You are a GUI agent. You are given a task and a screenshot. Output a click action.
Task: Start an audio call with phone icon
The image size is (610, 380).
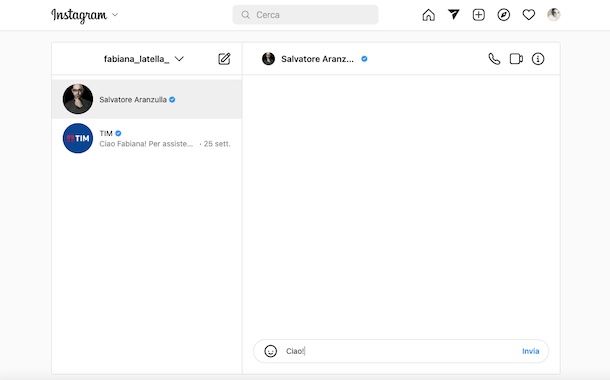pyautogui.click(x=494, y=59)
